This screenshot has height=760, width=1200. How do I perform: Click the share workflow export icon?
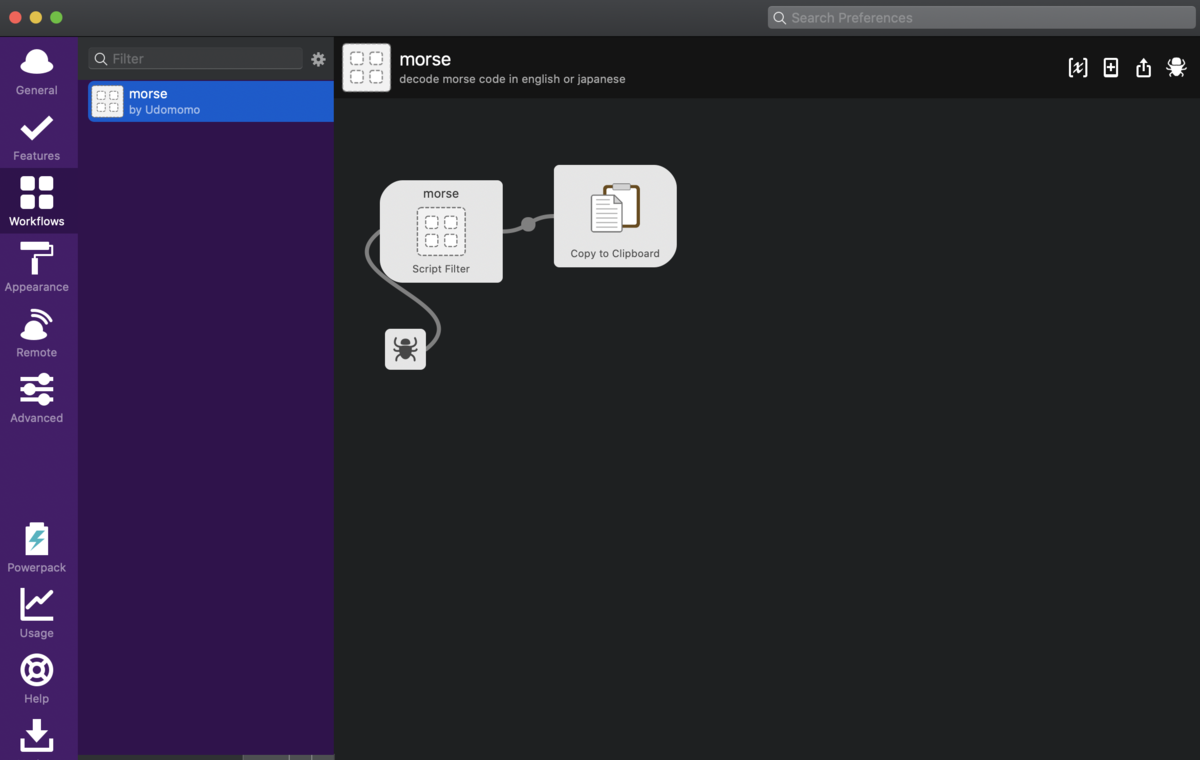1144,67
